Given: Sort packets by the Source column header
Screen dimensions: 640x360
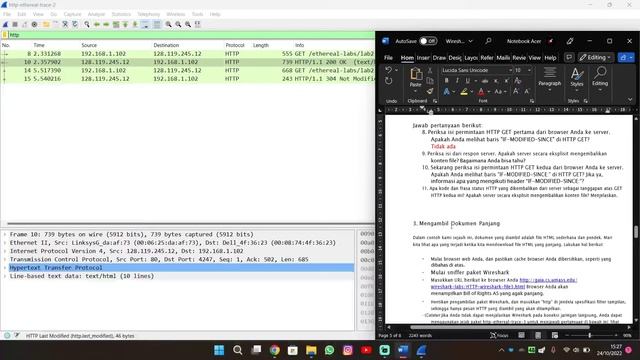Looking at the screenshot, I should click(89, 45).
